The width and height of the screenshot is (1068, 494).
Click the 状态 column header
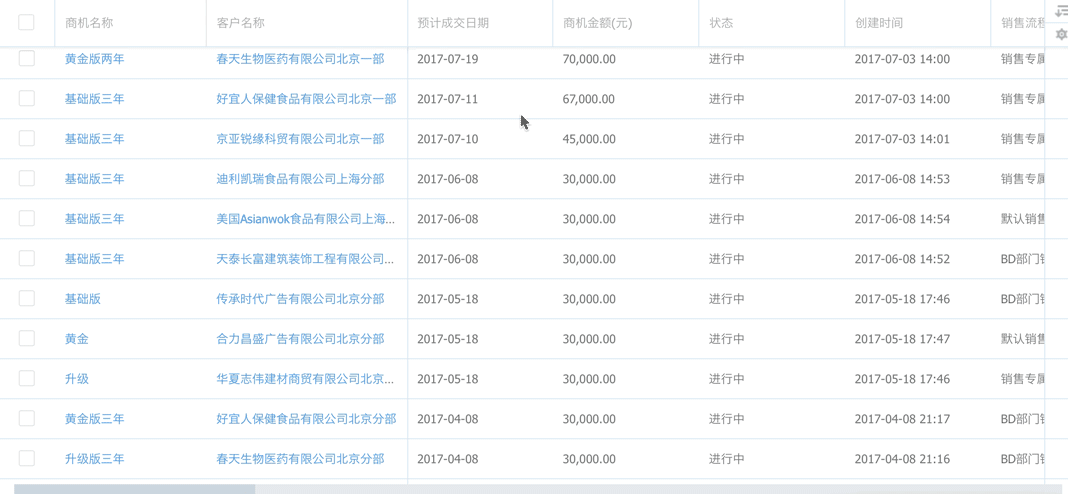721,22
